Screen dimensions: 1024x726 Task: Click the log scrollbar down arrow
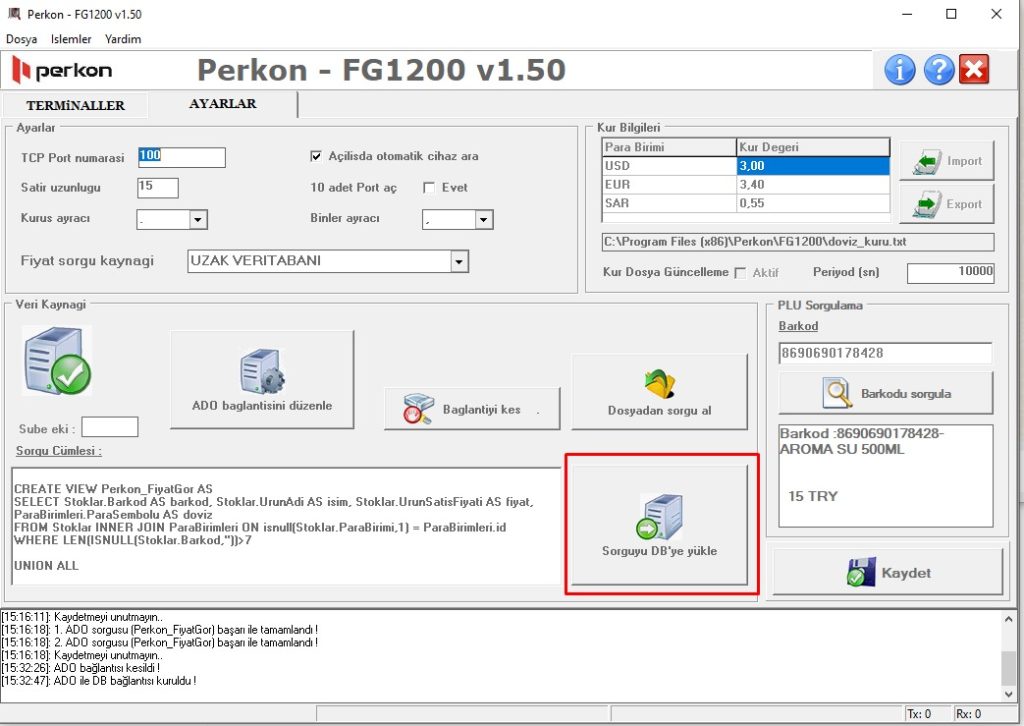[x=1008, y=694]
